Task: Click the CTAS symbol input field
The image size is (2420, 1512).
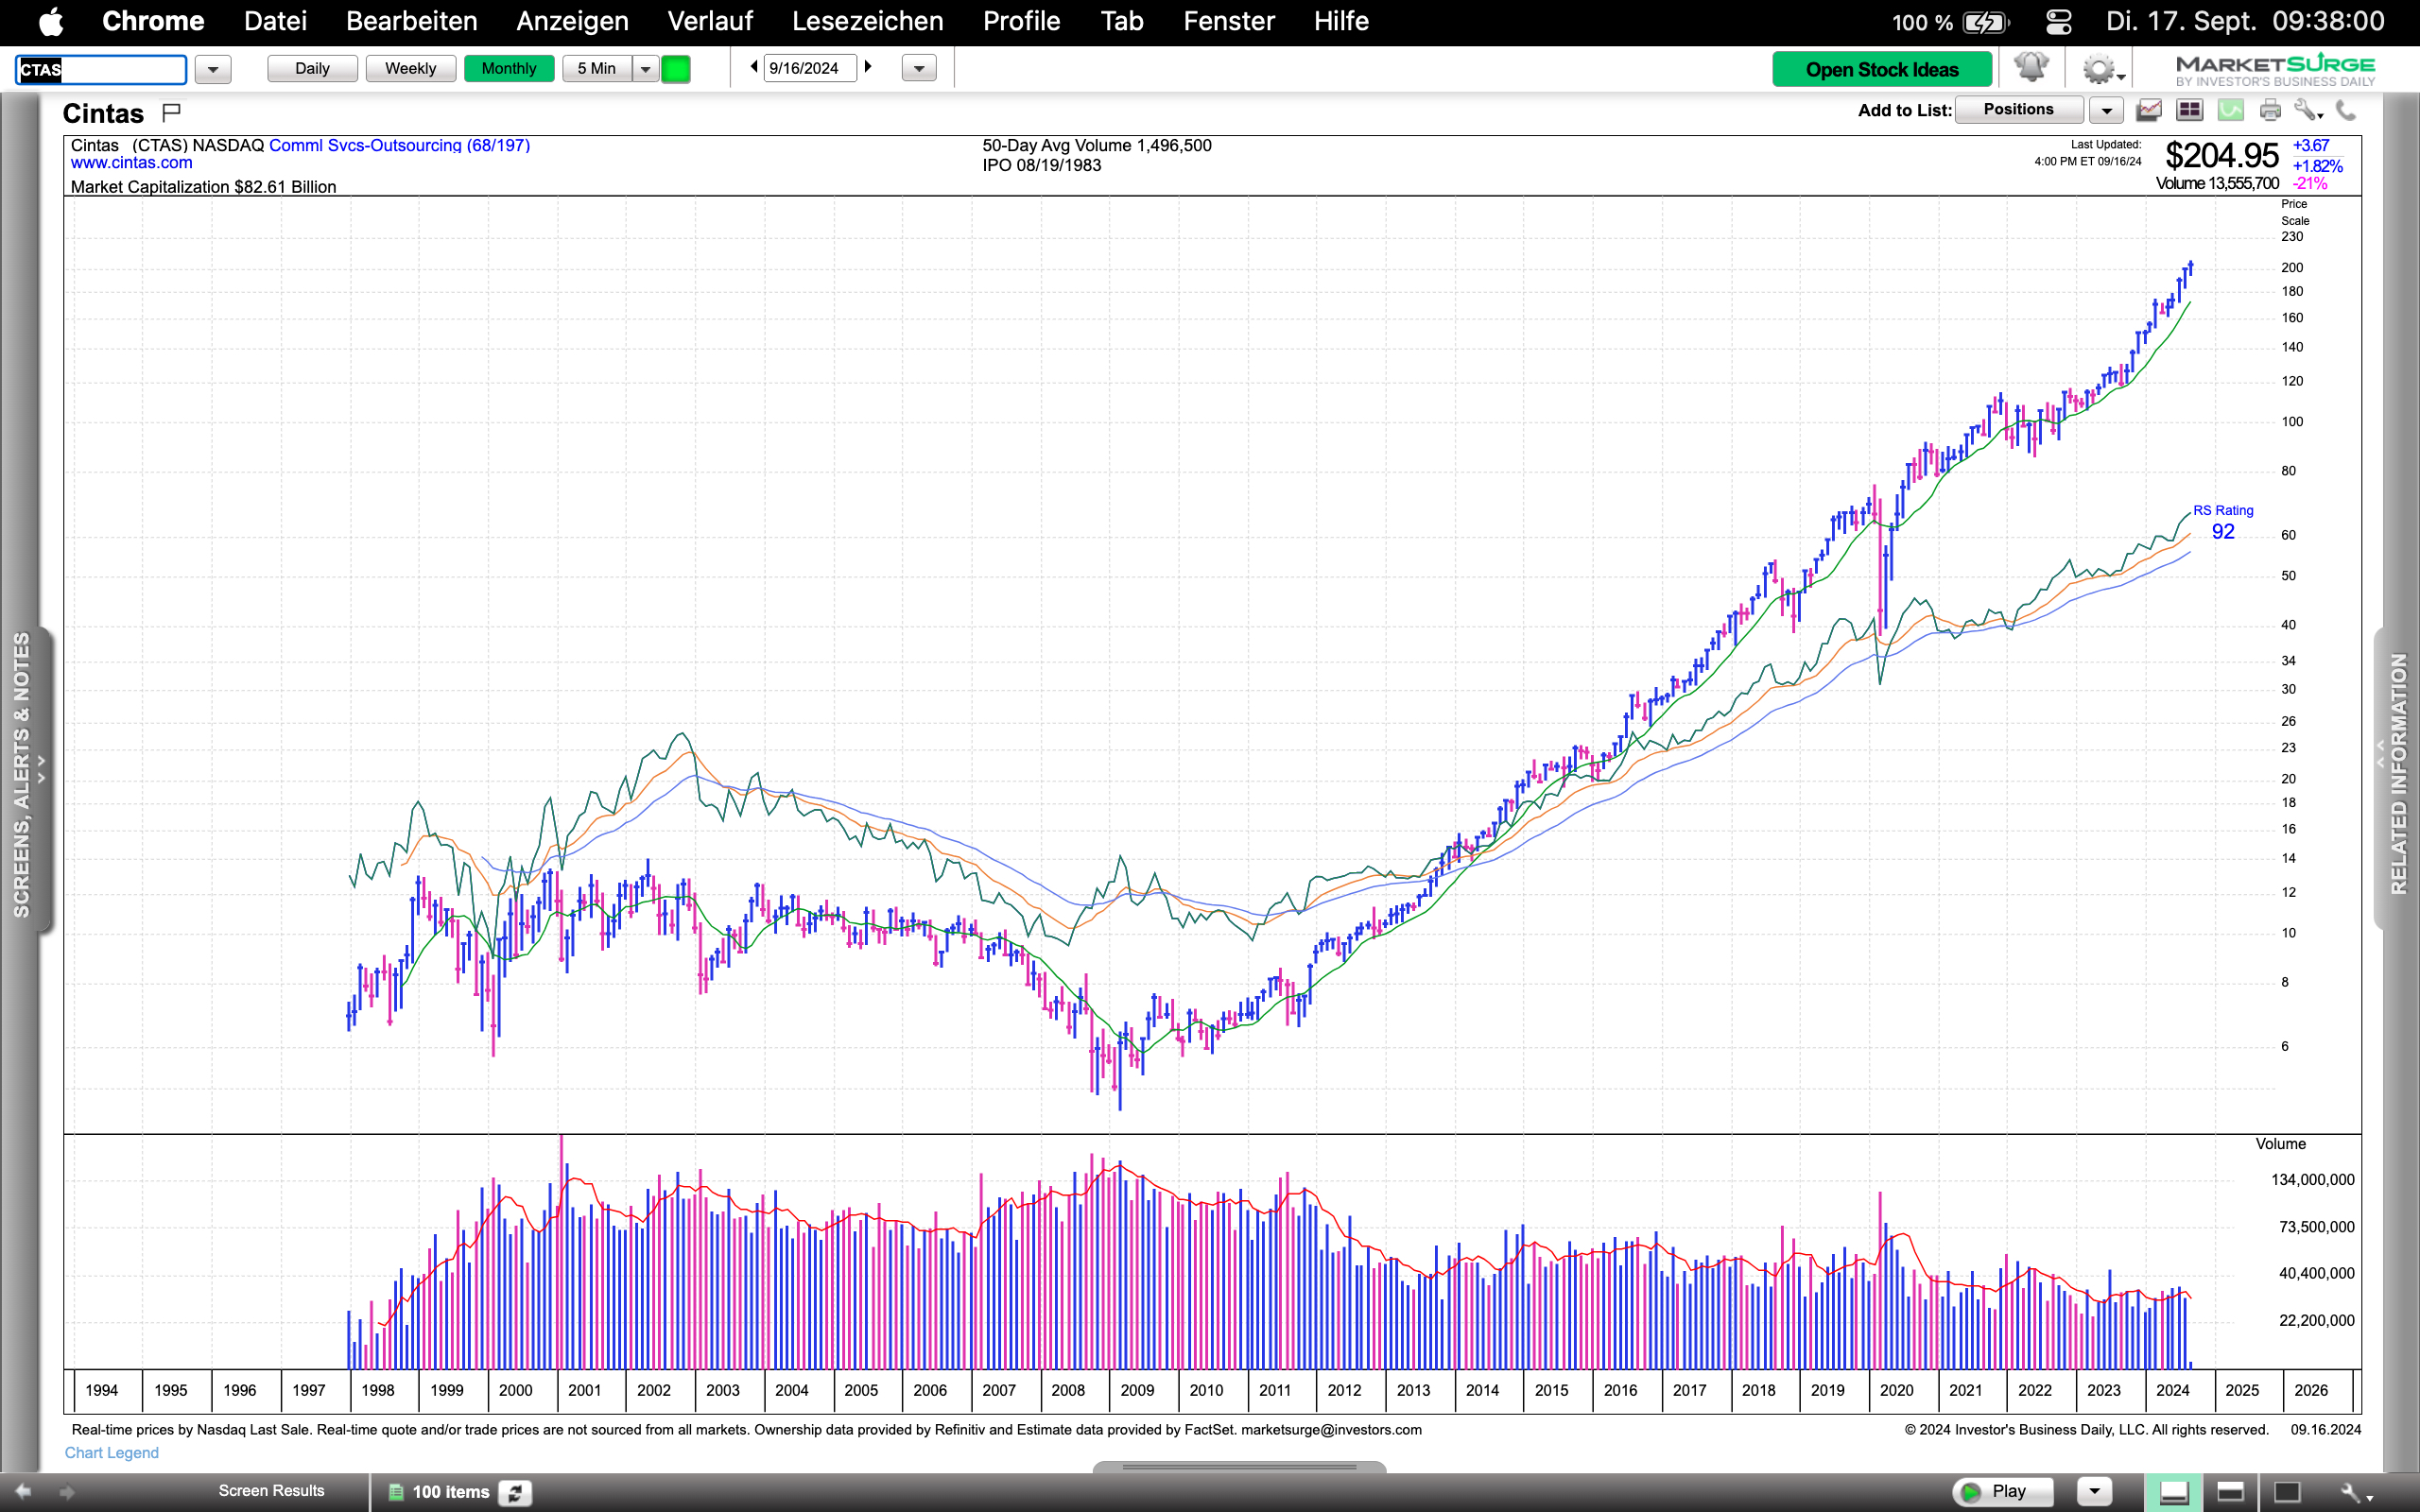Action: coord(100,69)
